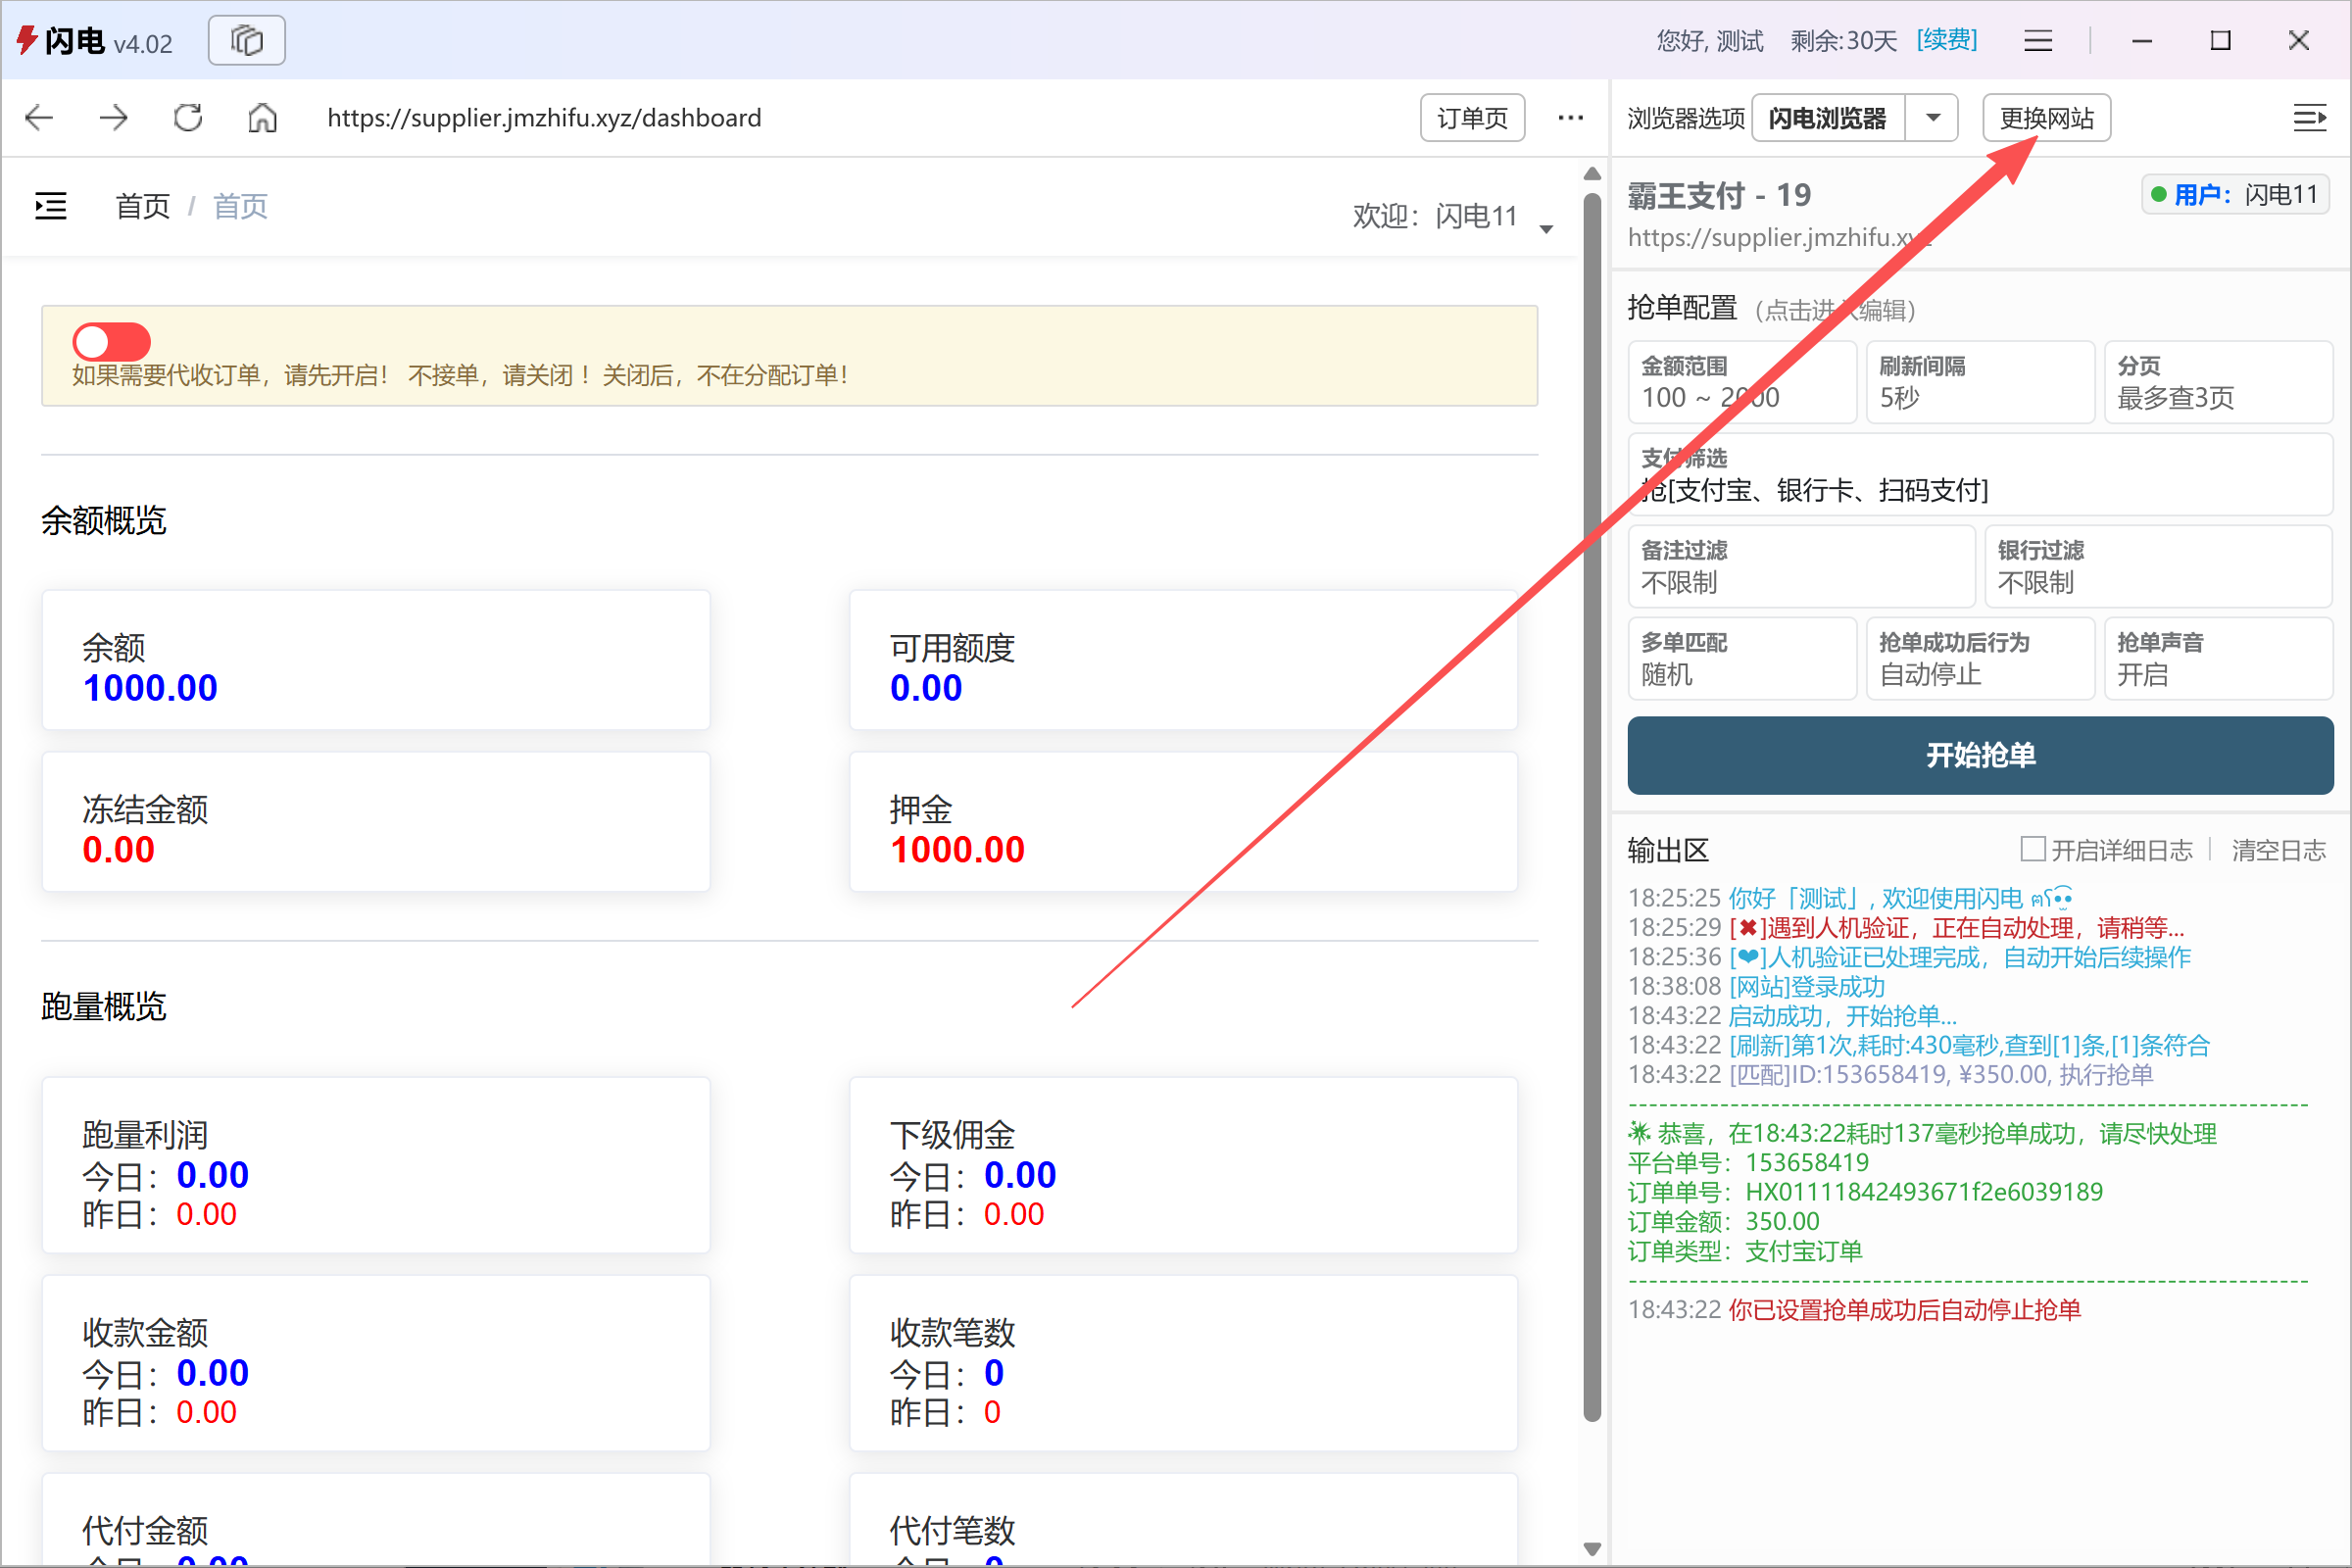Enable the order-receiving toggle switch

(110, 341)
